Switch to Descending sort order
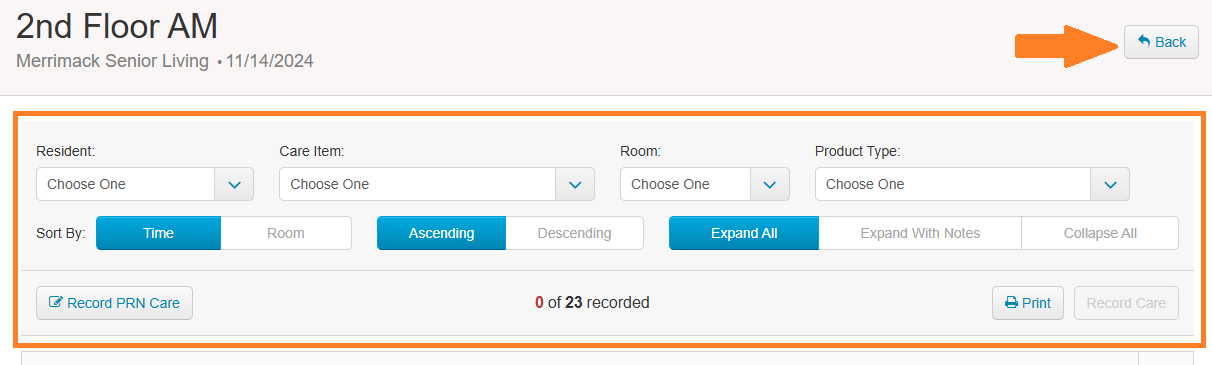The height and width of the screenshot is (365, 1212). pyautogui.click(x=574, y=233)
